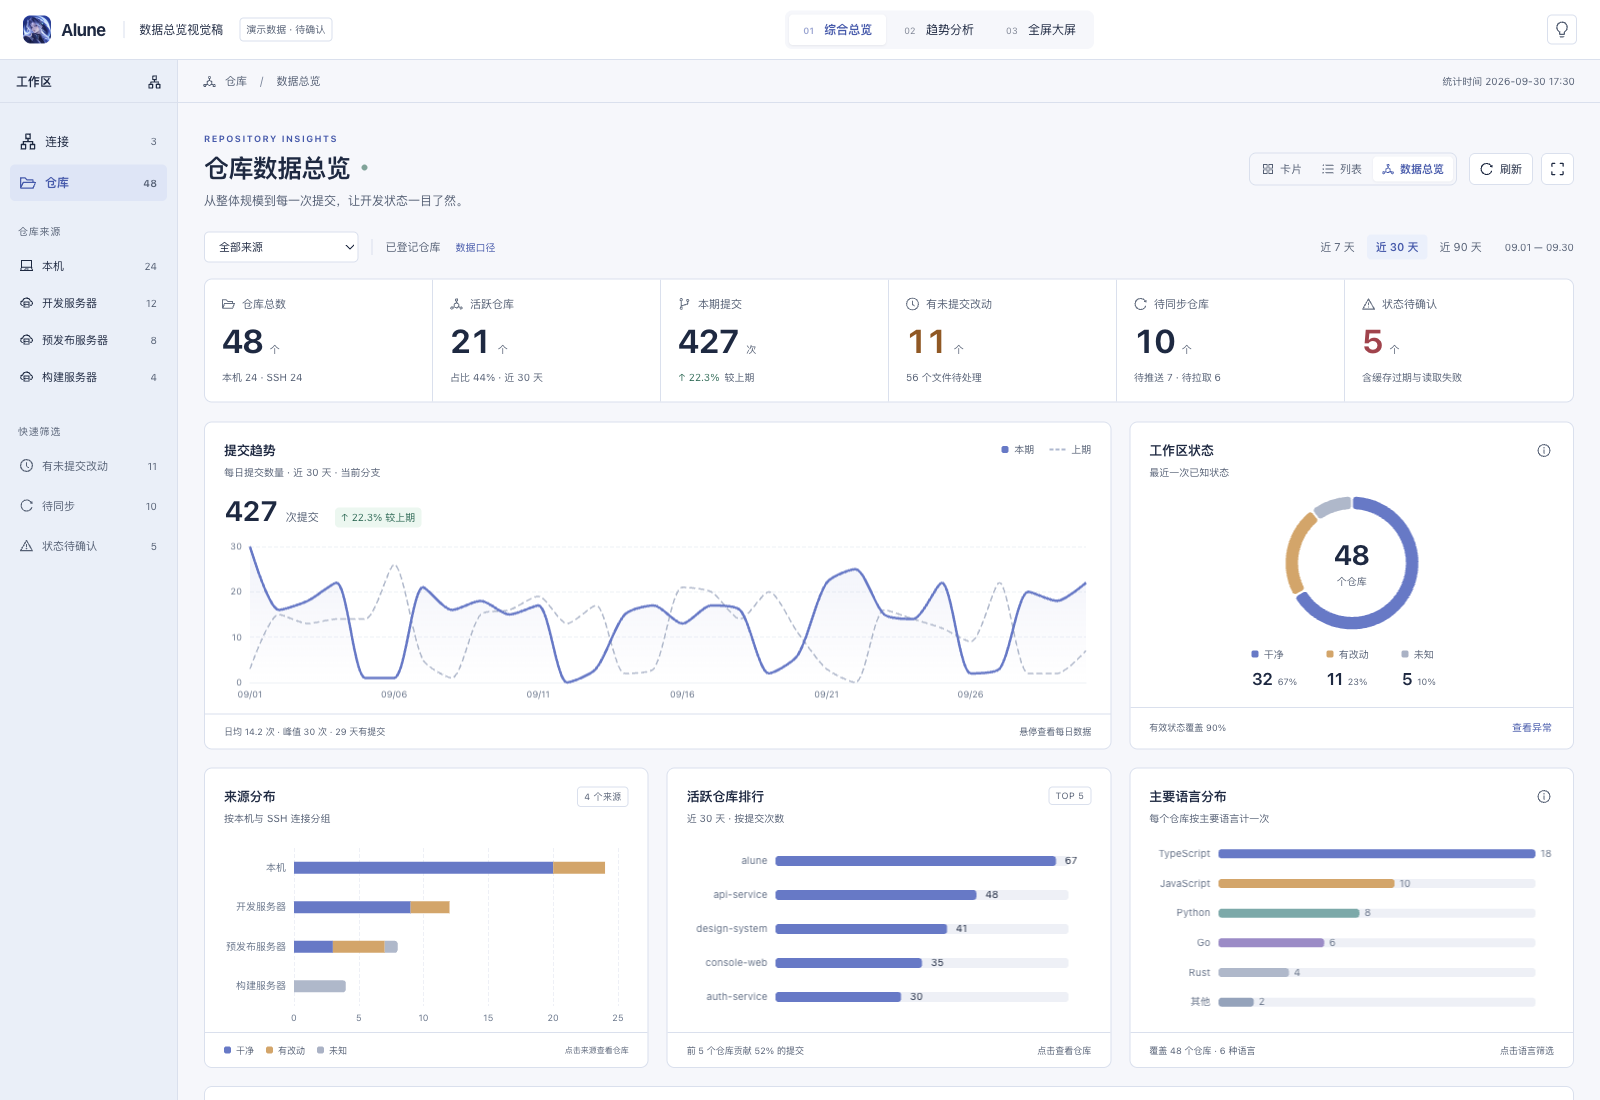Open the 全部来源 dropdown
The image size is (1600, 1100).
(x=281, y=247)
